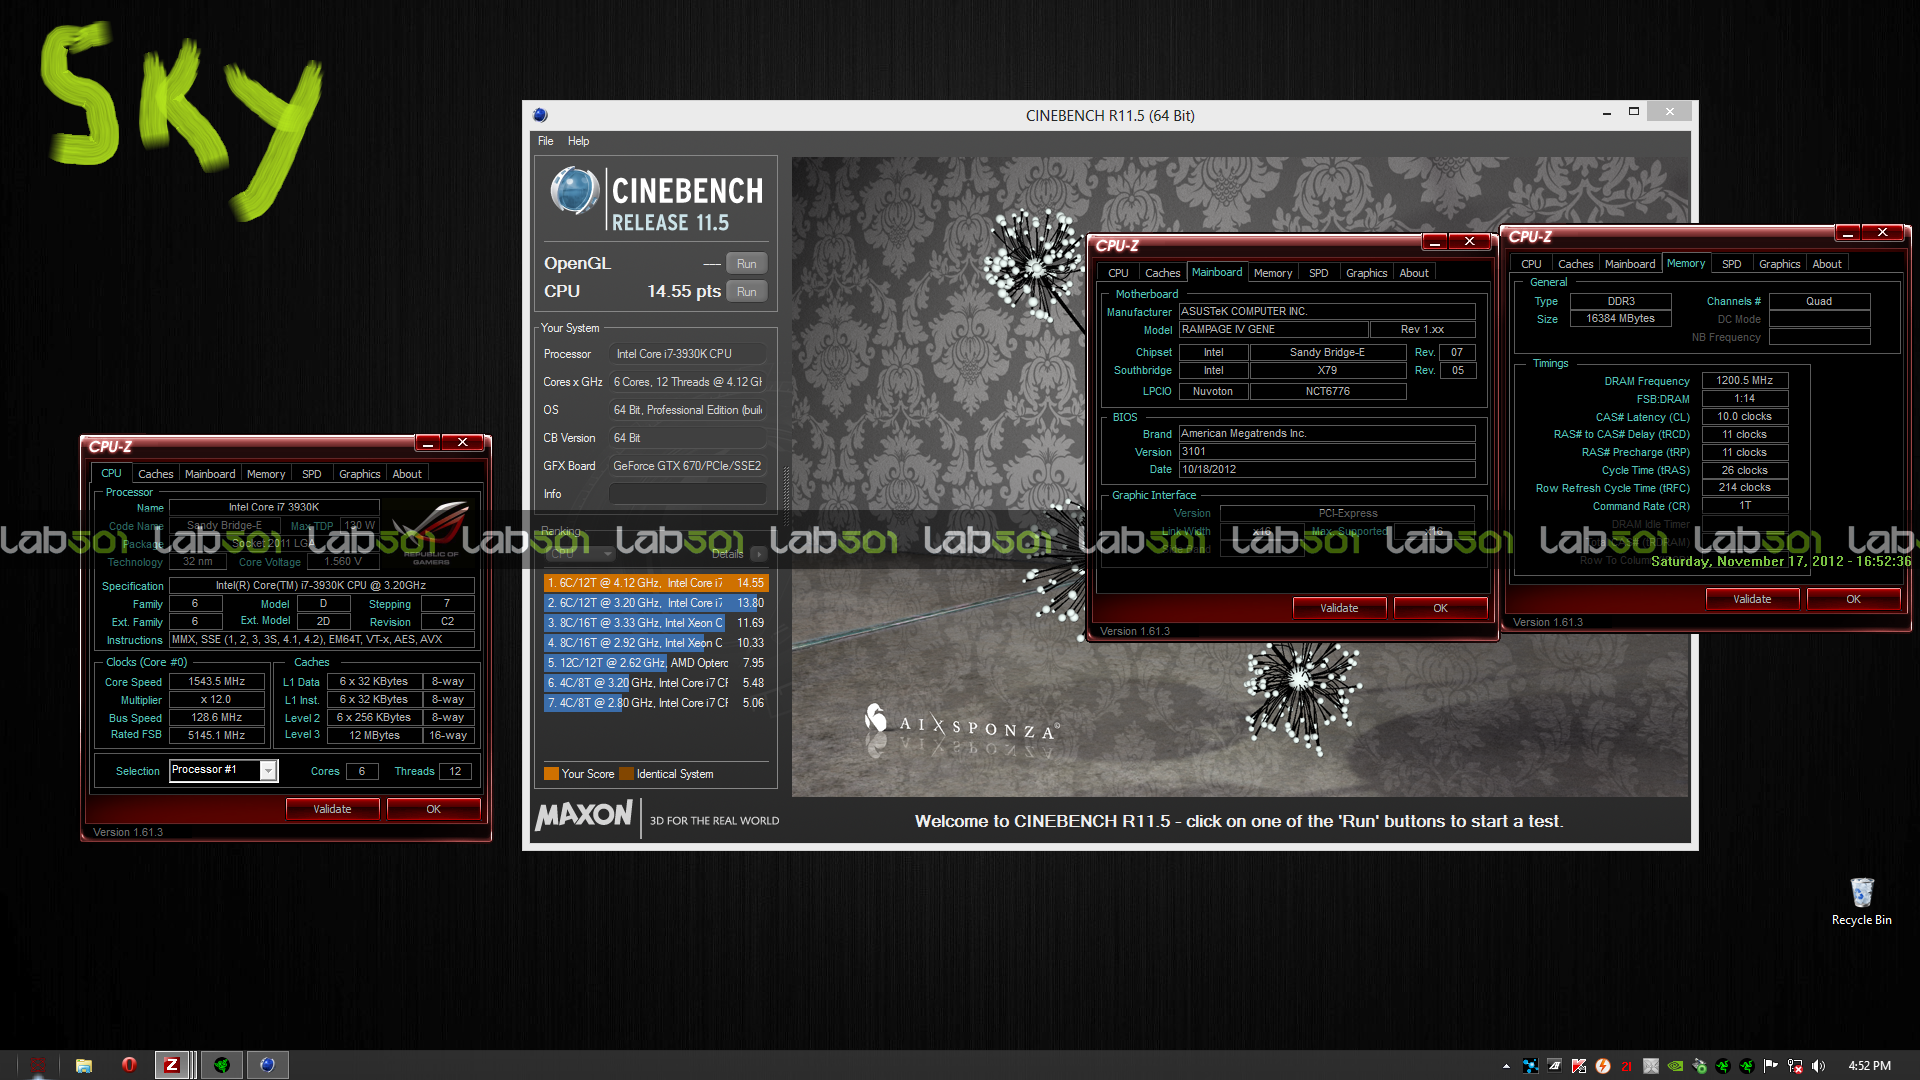Viewport: 1920px width, 1080px height.
Task: Click the Info text field in Cinebench
Action: [688, 494]
